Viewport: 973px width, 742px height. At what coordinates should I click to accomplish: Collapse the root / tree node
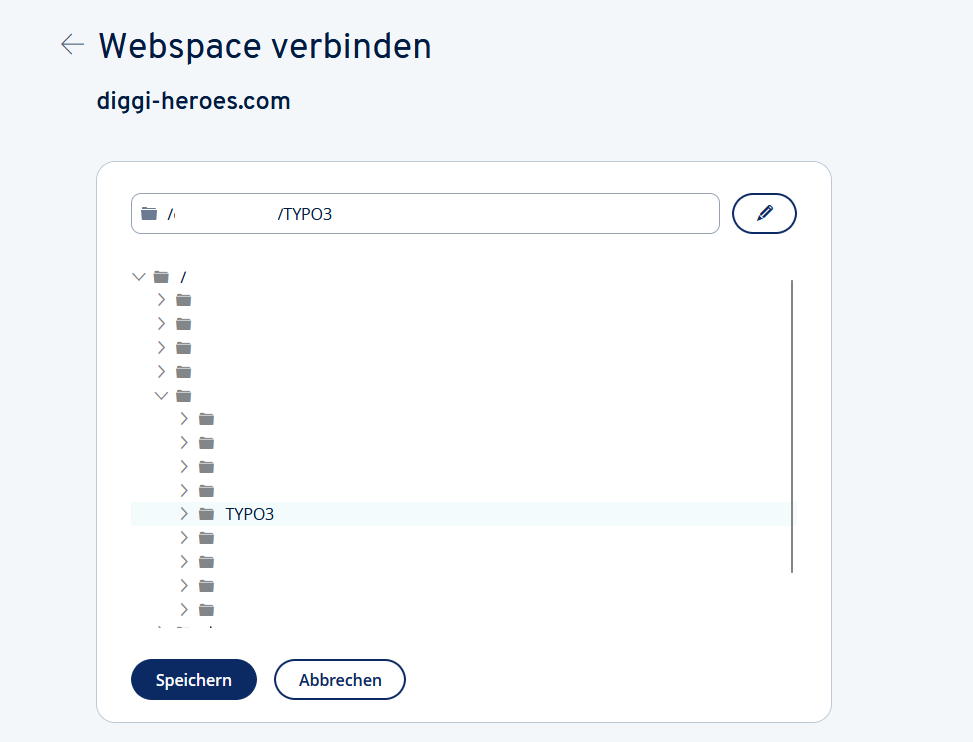coord(138,277)
